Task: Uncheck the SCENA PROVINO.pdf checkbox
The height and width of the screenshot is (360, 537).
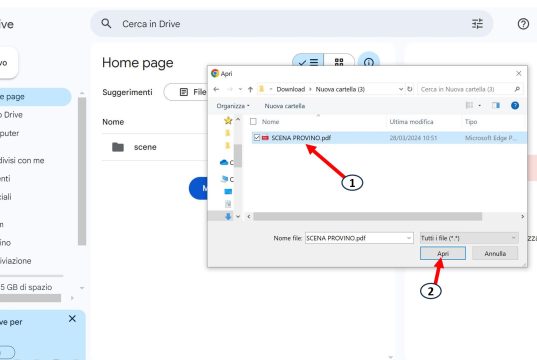Action: 257,138
